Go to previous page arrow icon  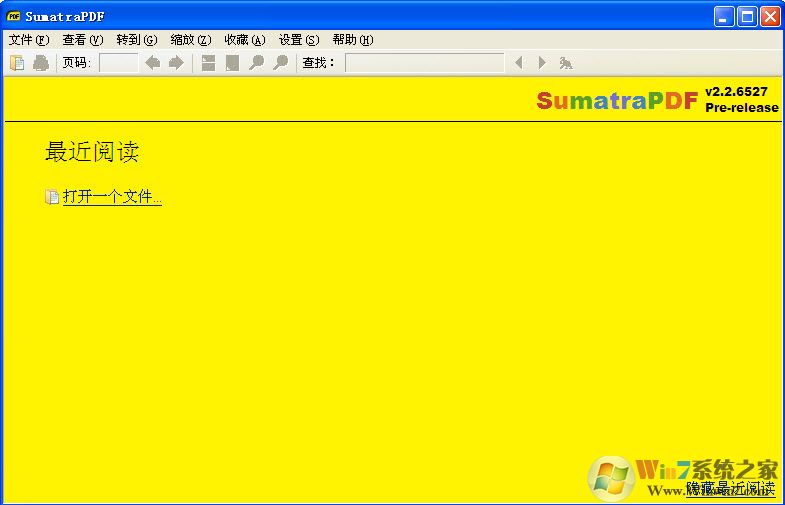[152, 63]
